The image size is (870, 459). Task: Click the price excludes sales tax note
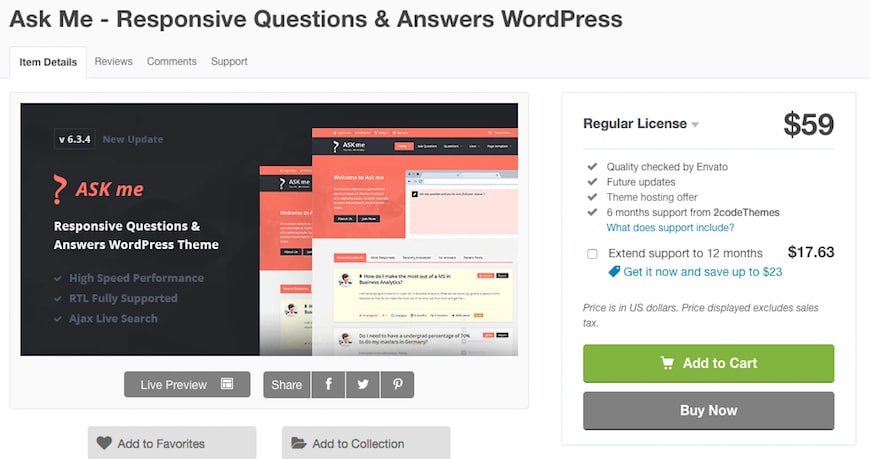point(700,315)
